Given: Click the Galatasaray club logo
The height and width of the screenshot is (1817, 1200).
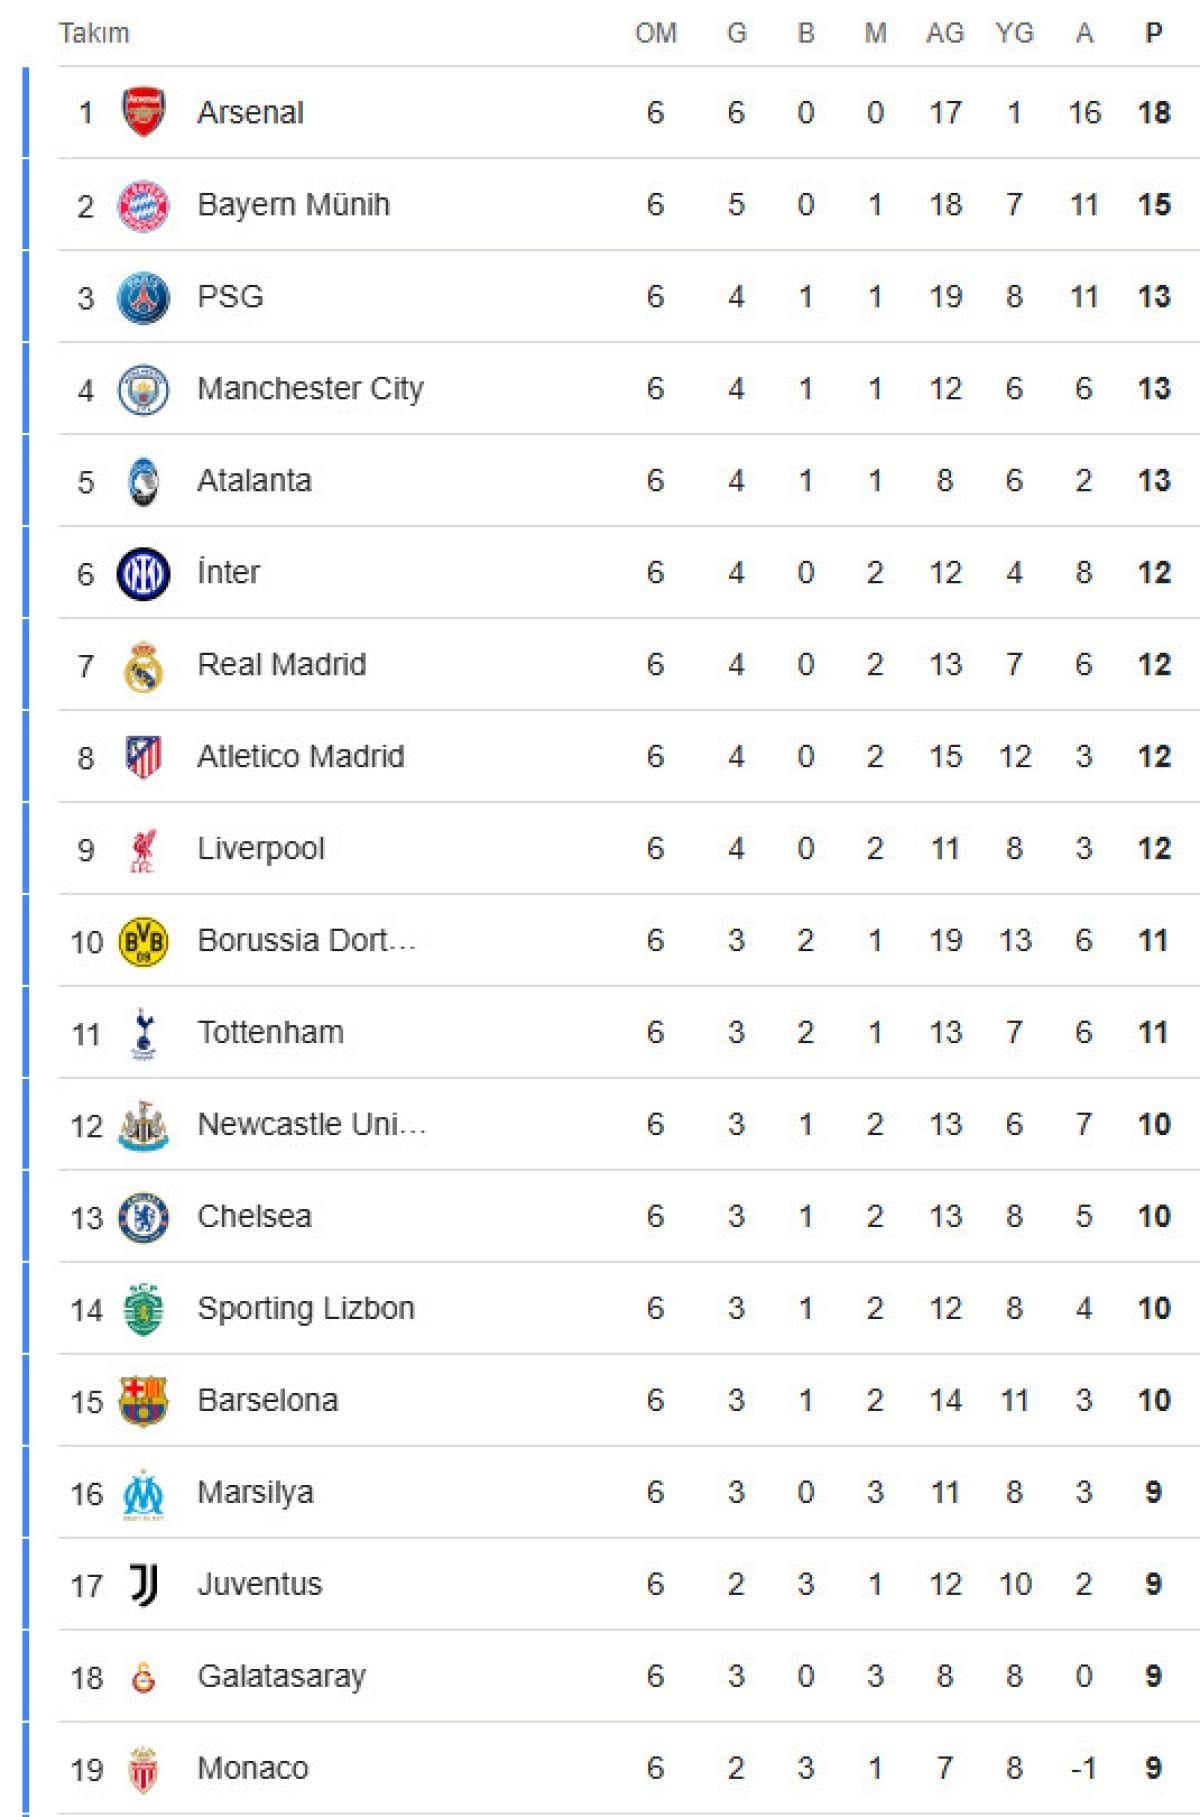Looking at the screenshot, I should pos(143,1677).
